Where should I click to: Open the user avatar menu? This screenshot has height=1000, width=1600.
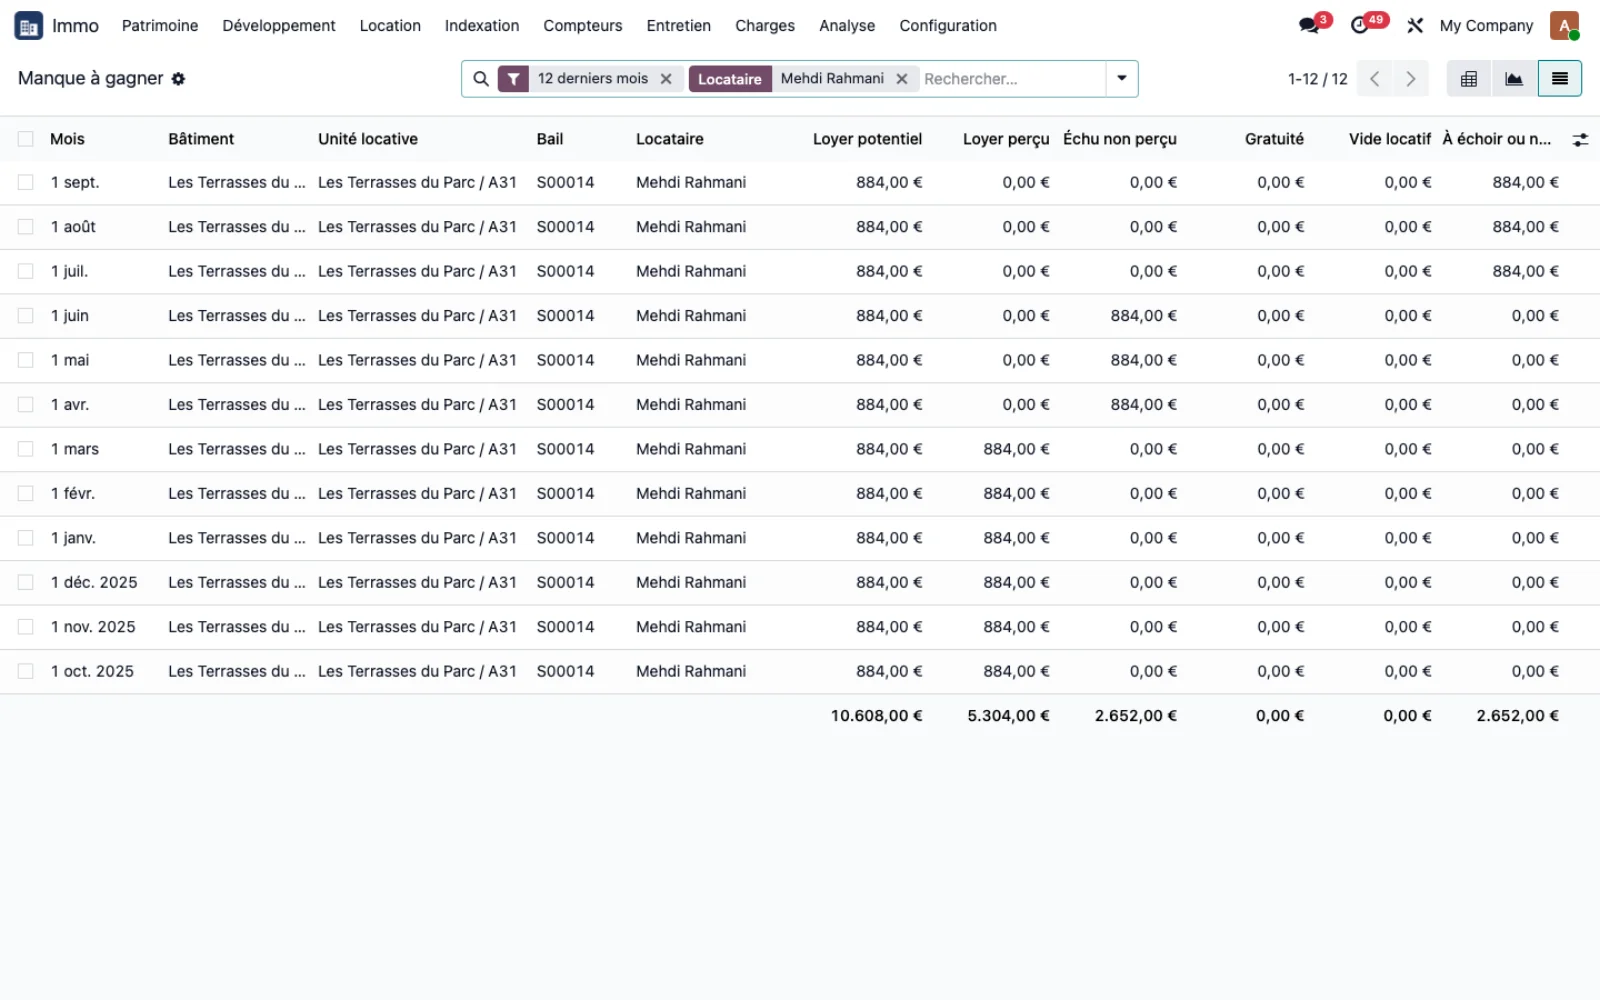pos(1564,26)
